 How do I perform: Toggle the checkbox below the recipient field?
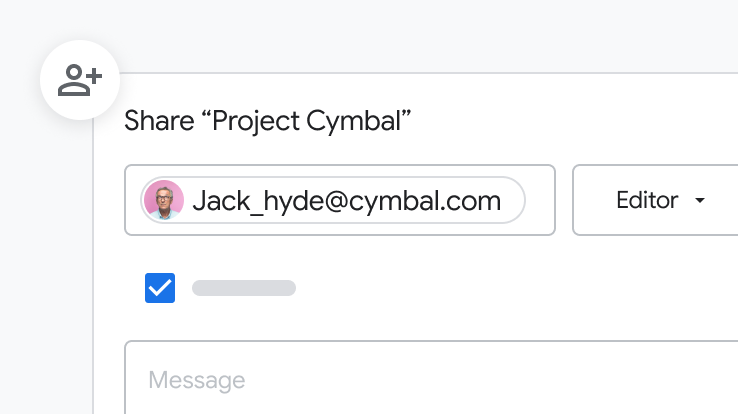(160, 288)
